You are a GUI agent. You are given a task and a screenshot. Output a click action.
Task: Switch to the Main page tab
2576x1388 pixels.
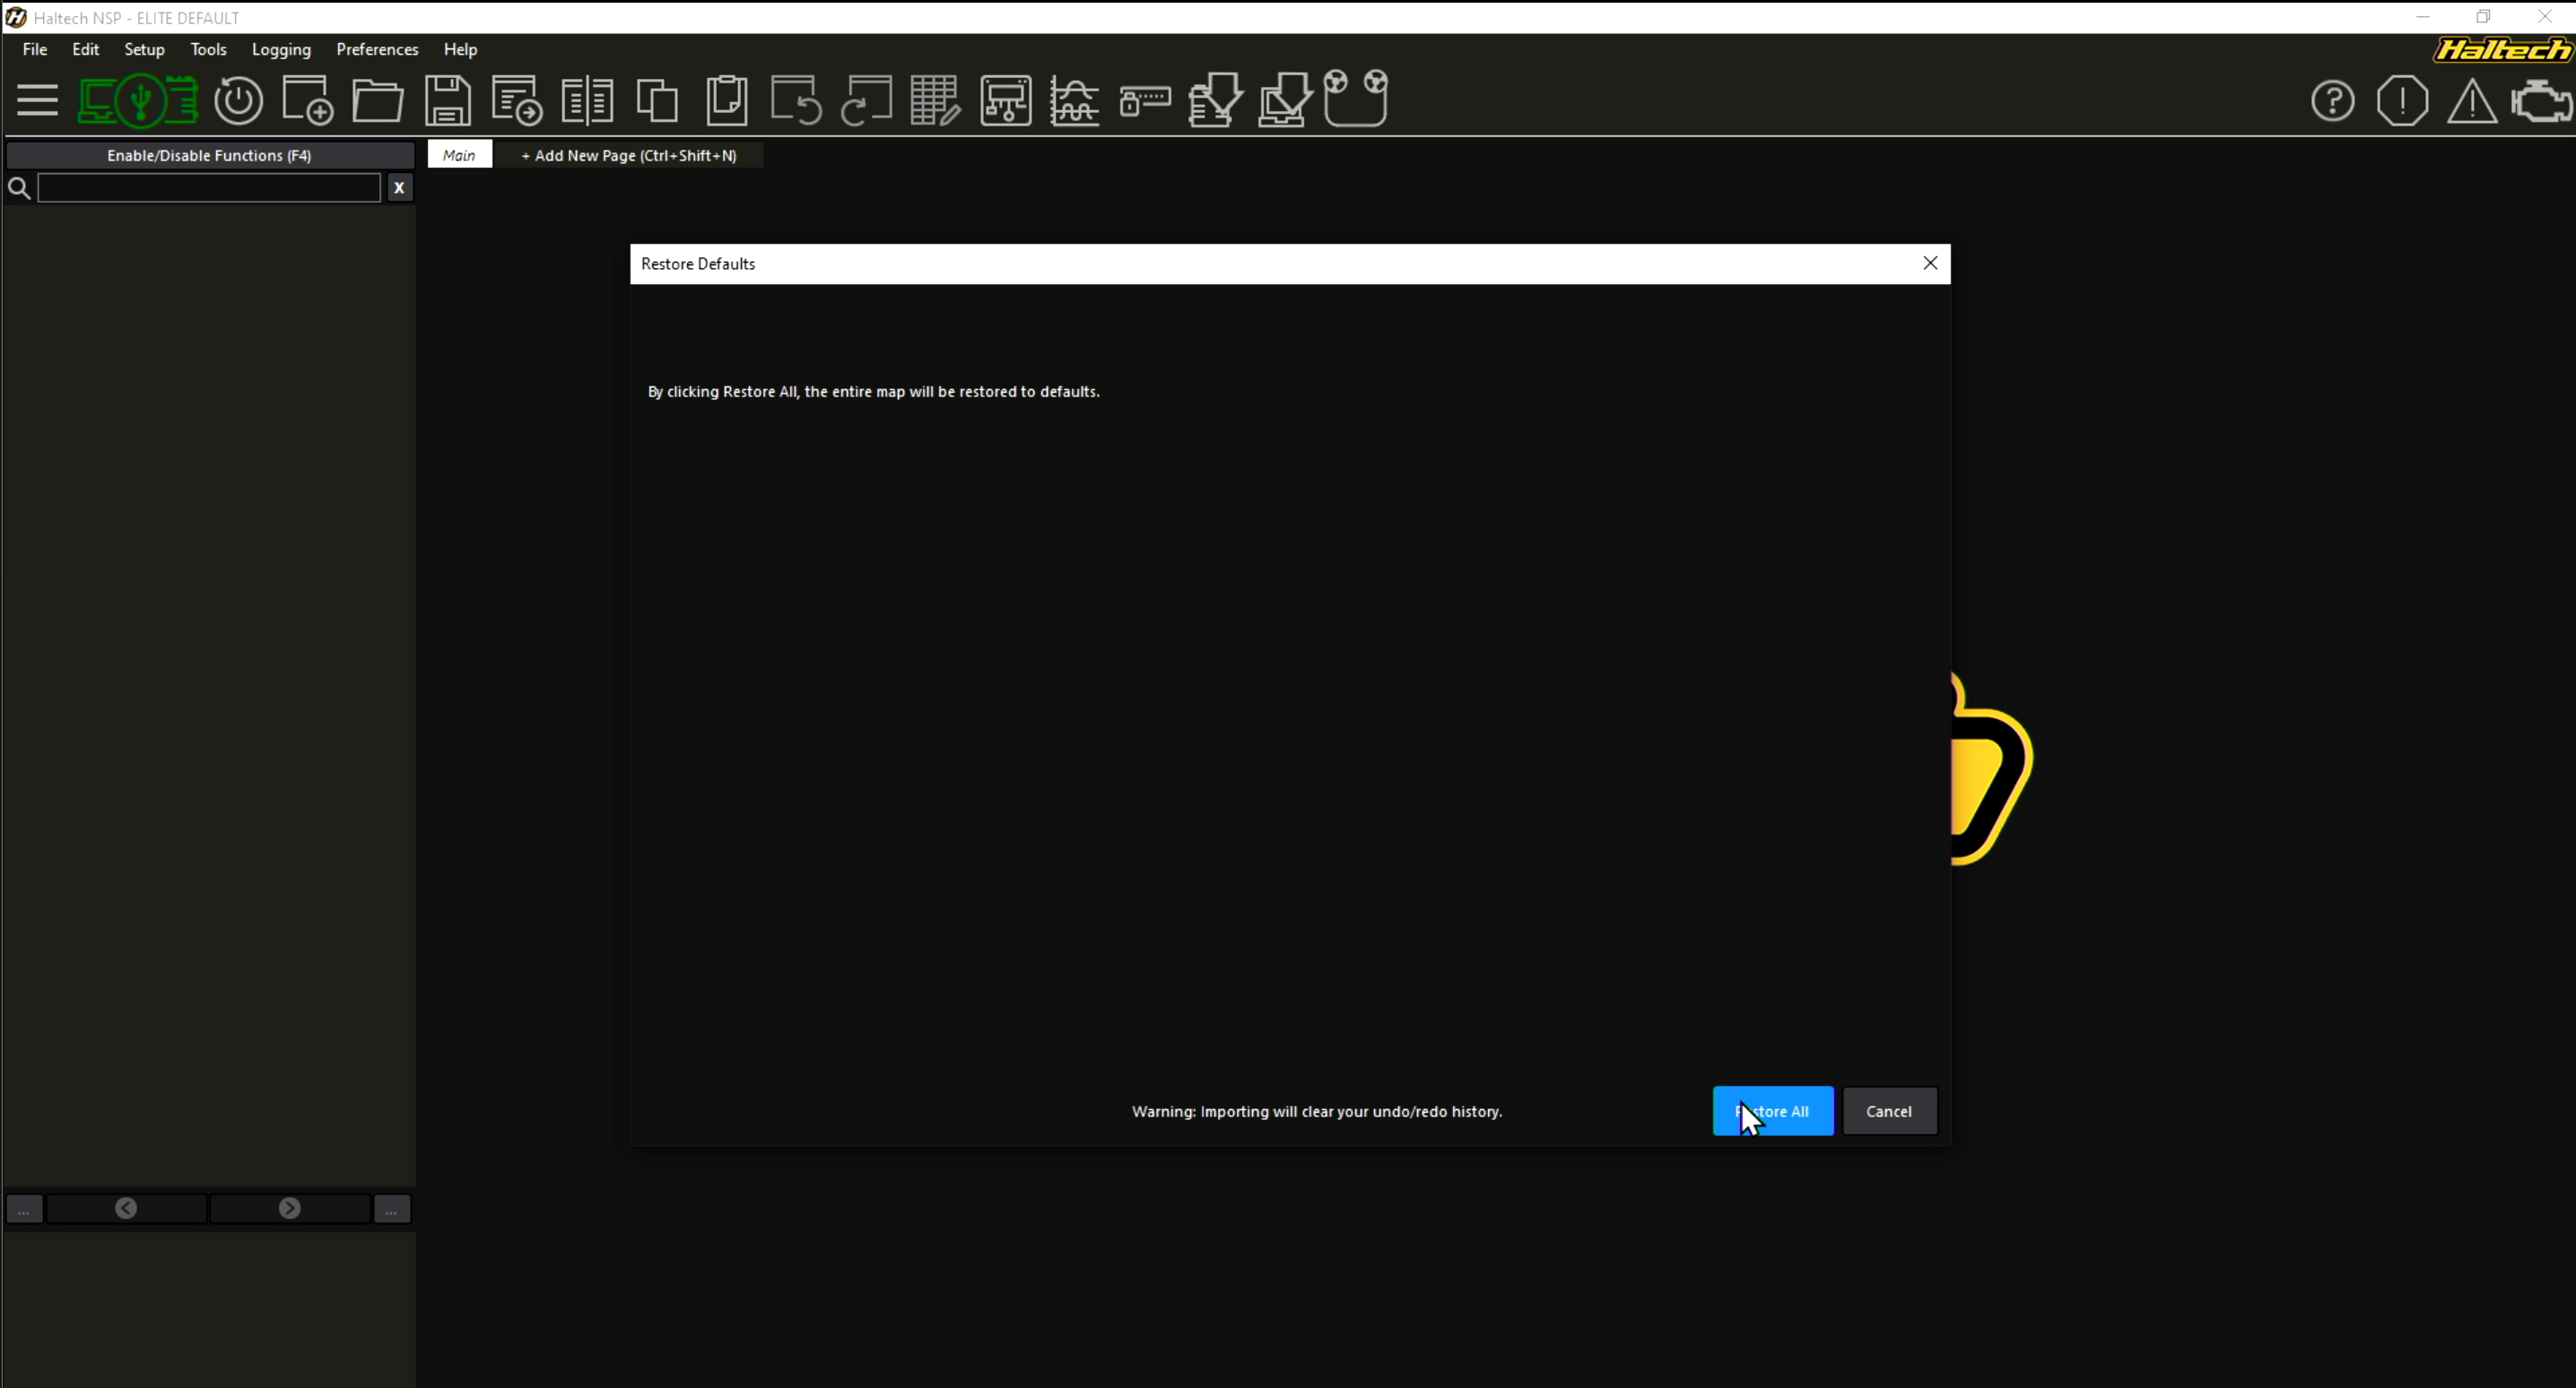coord(459,155)
